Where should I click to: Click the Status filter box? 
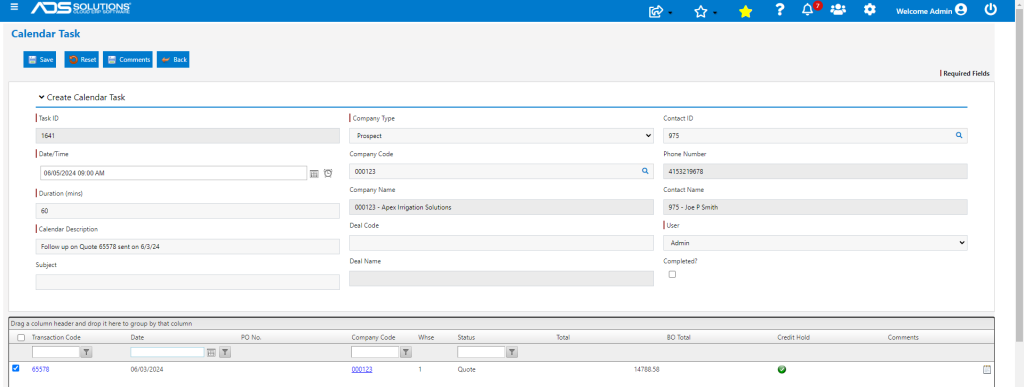[481, 352]
